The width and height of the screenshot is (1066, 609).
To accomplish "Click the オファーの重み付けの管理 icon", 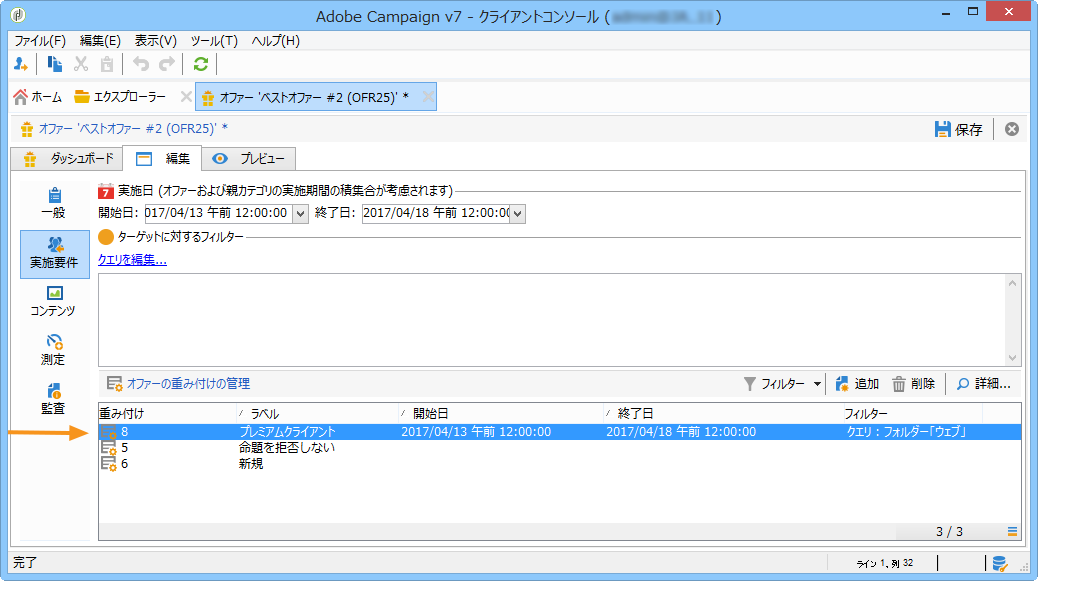I will (x=114, y=384).
